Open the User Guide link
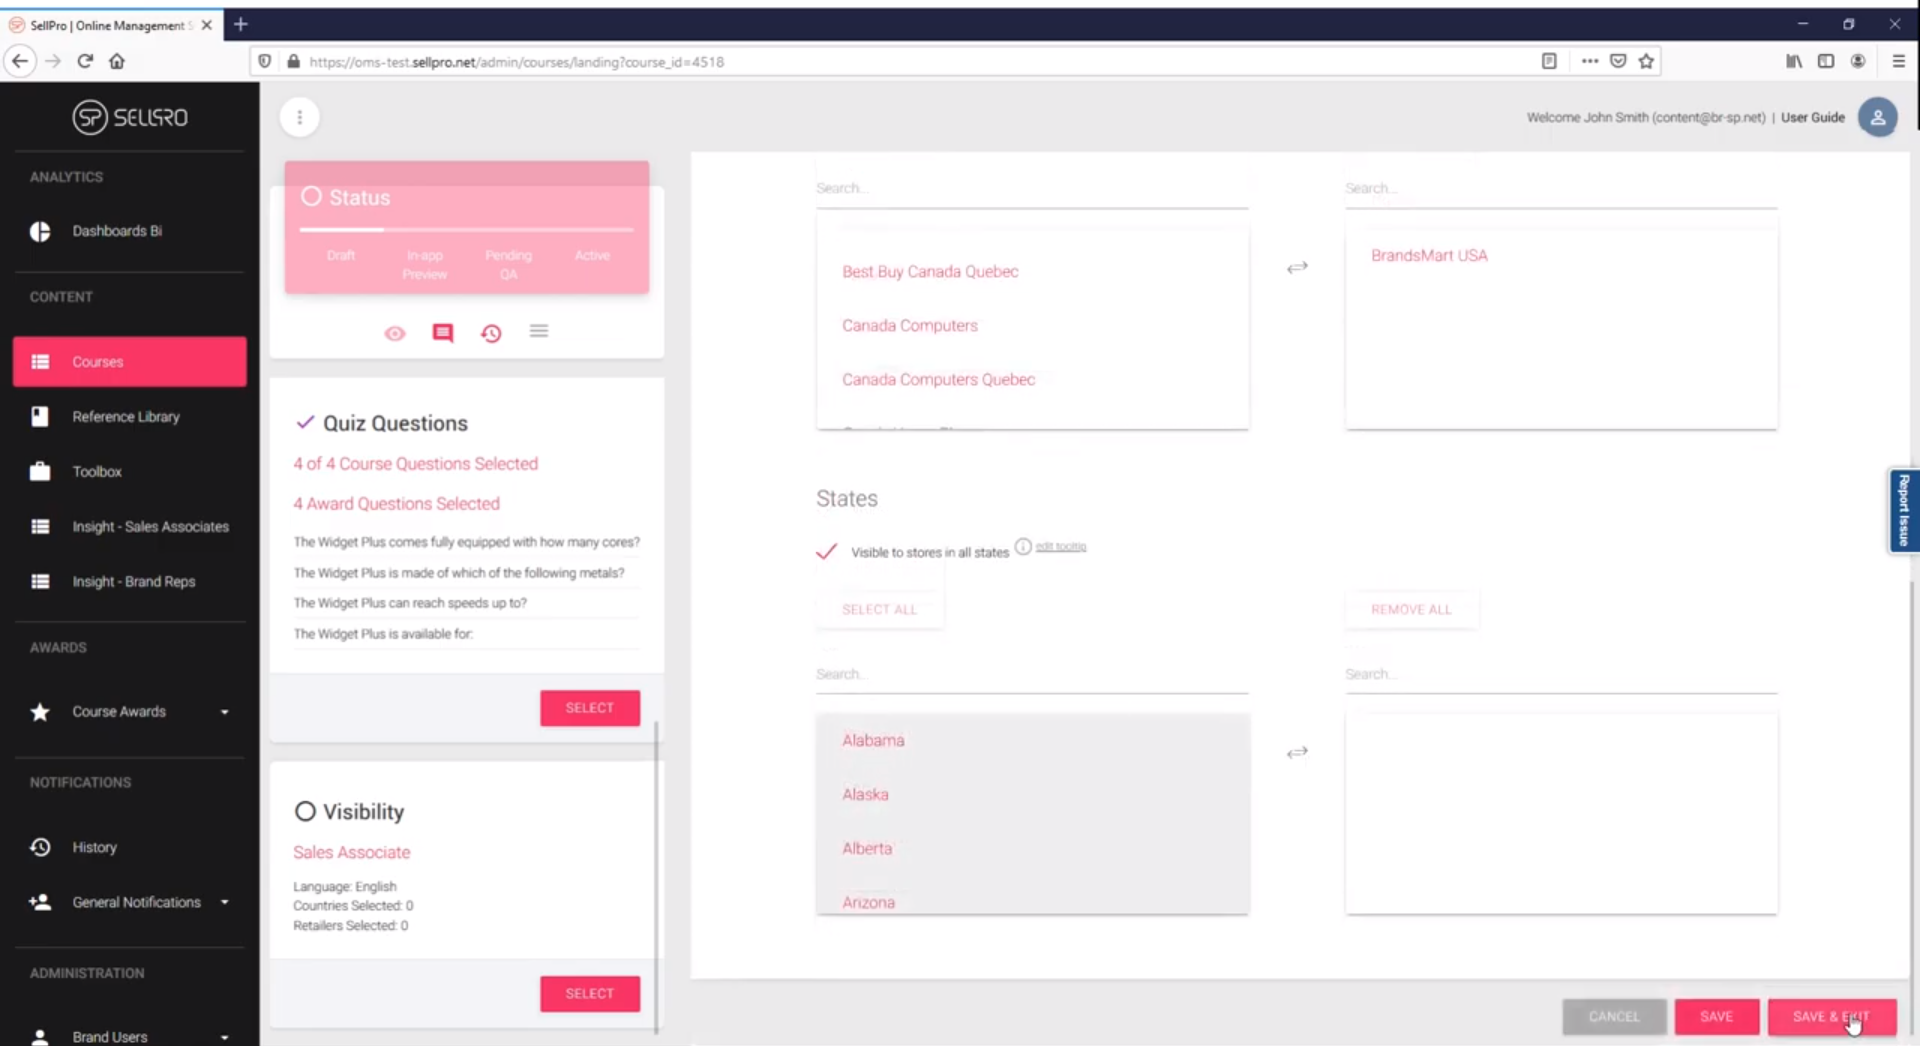Screen dimensions: 1920x1046 [x=1812, y=117]
